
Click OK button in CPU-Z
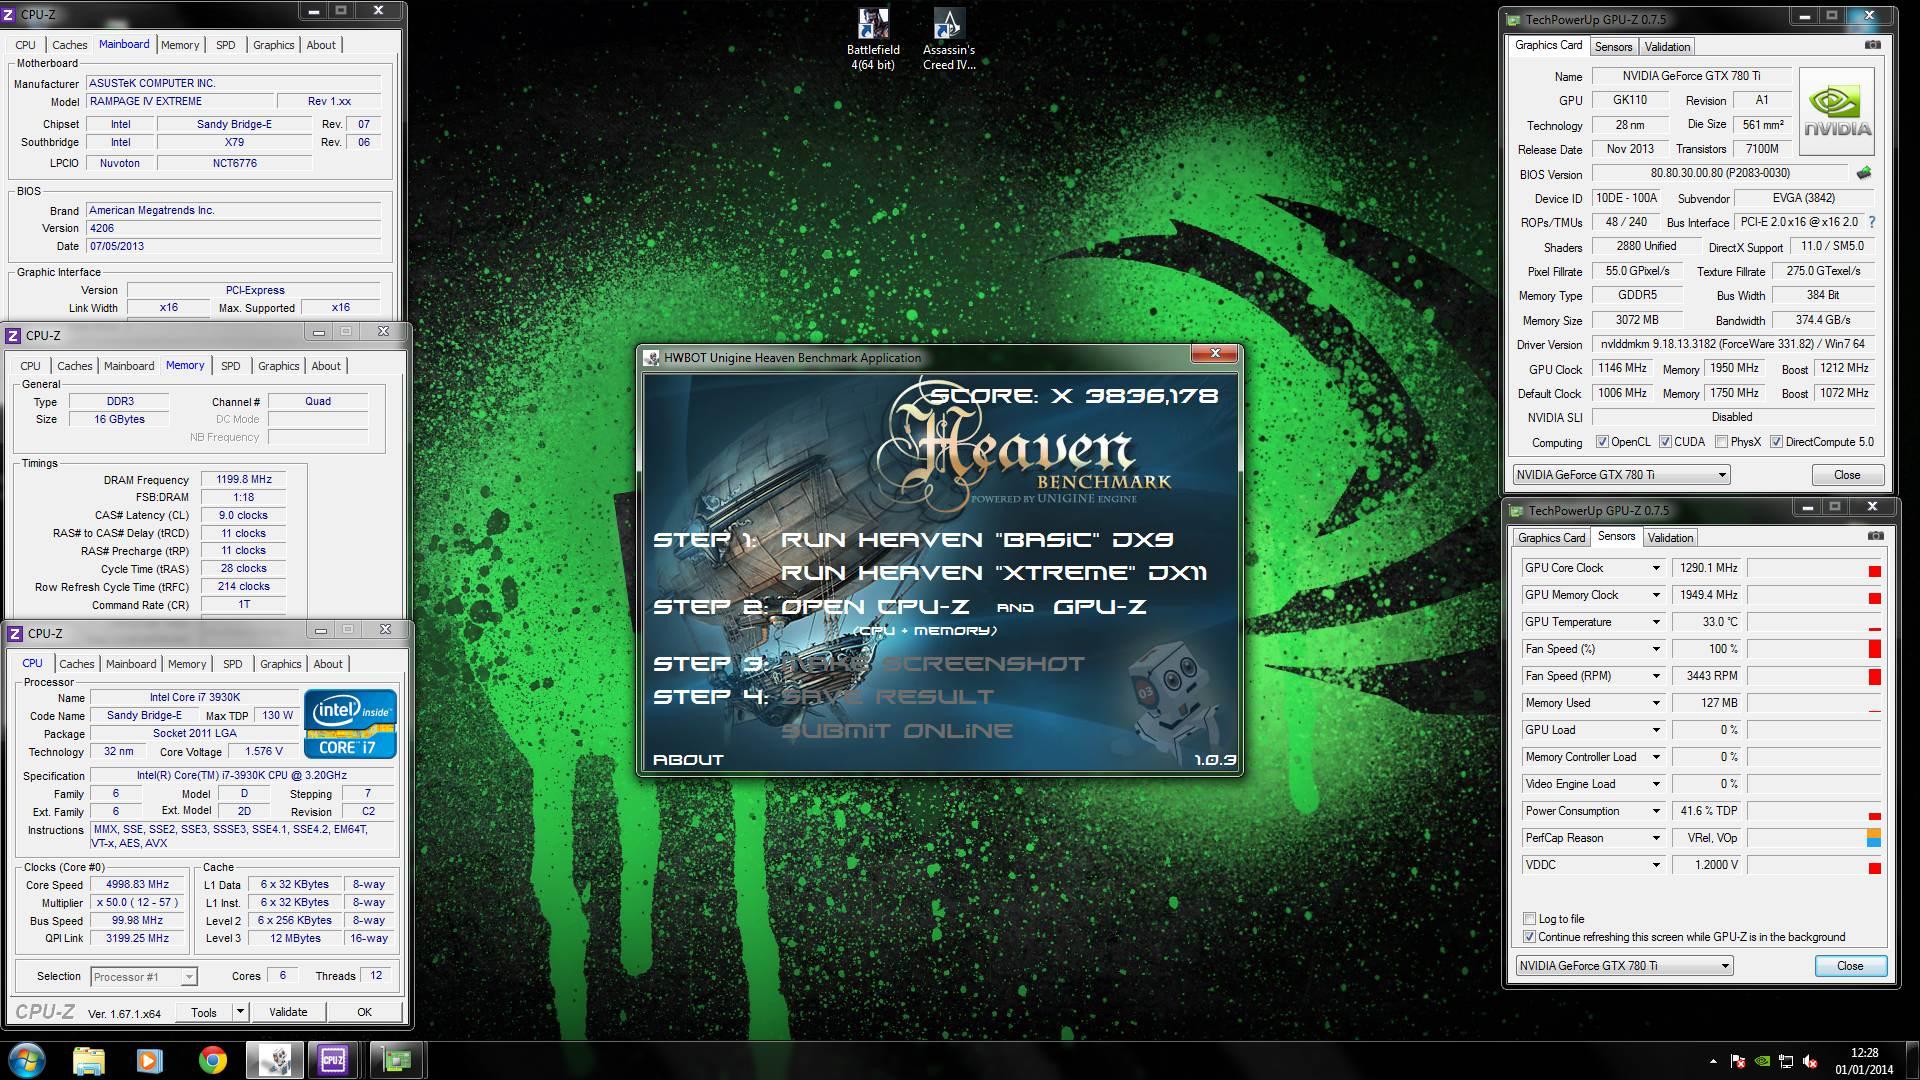tap(364, 1012)
